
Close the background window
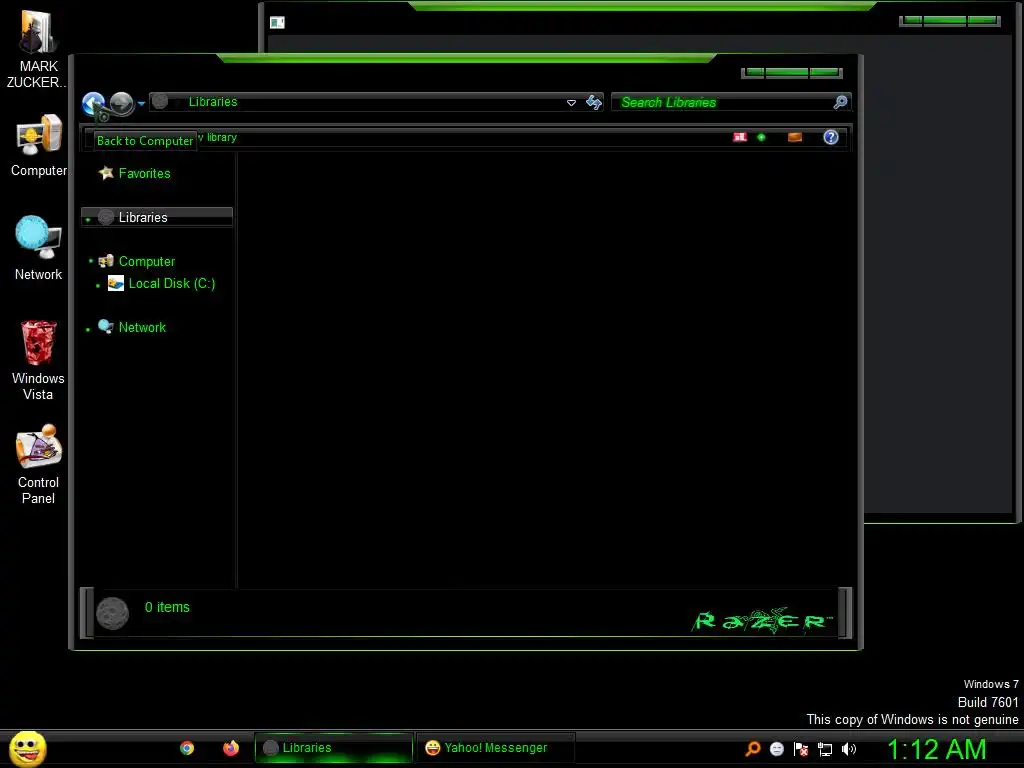[982, 21]
